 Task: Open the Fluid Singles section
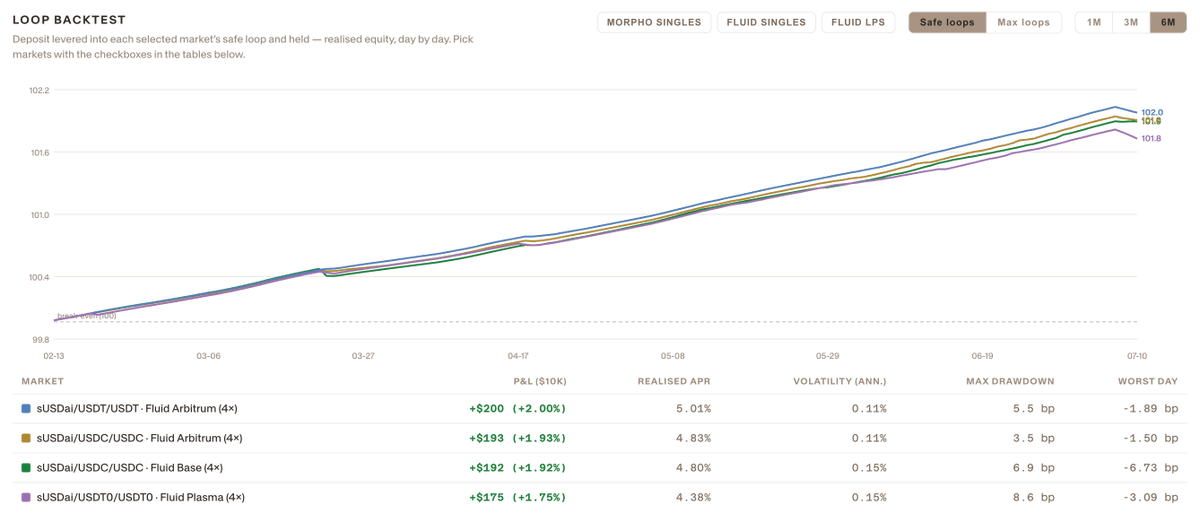(x=767, y=22)
